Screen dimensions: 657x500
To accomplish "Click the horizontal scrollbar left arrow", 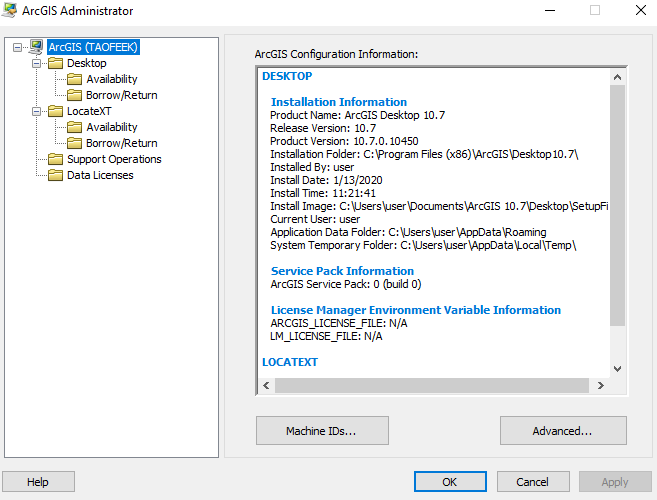I will point(266,385).
